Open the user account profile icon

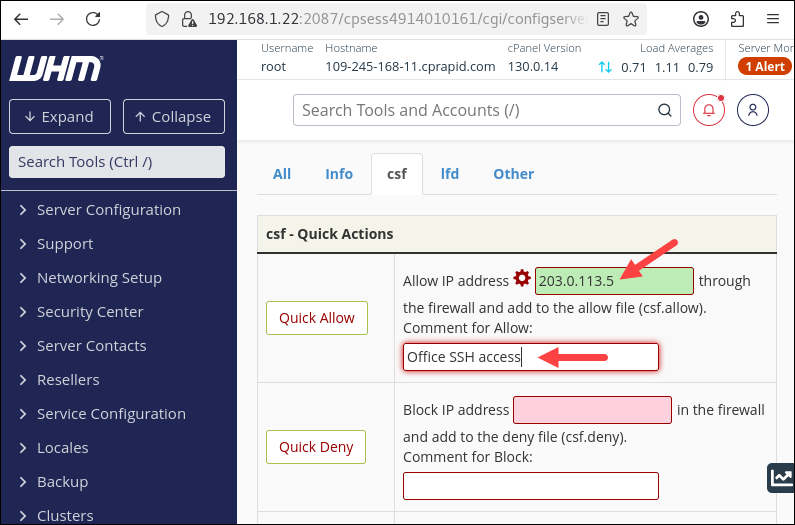coord(753,110)
